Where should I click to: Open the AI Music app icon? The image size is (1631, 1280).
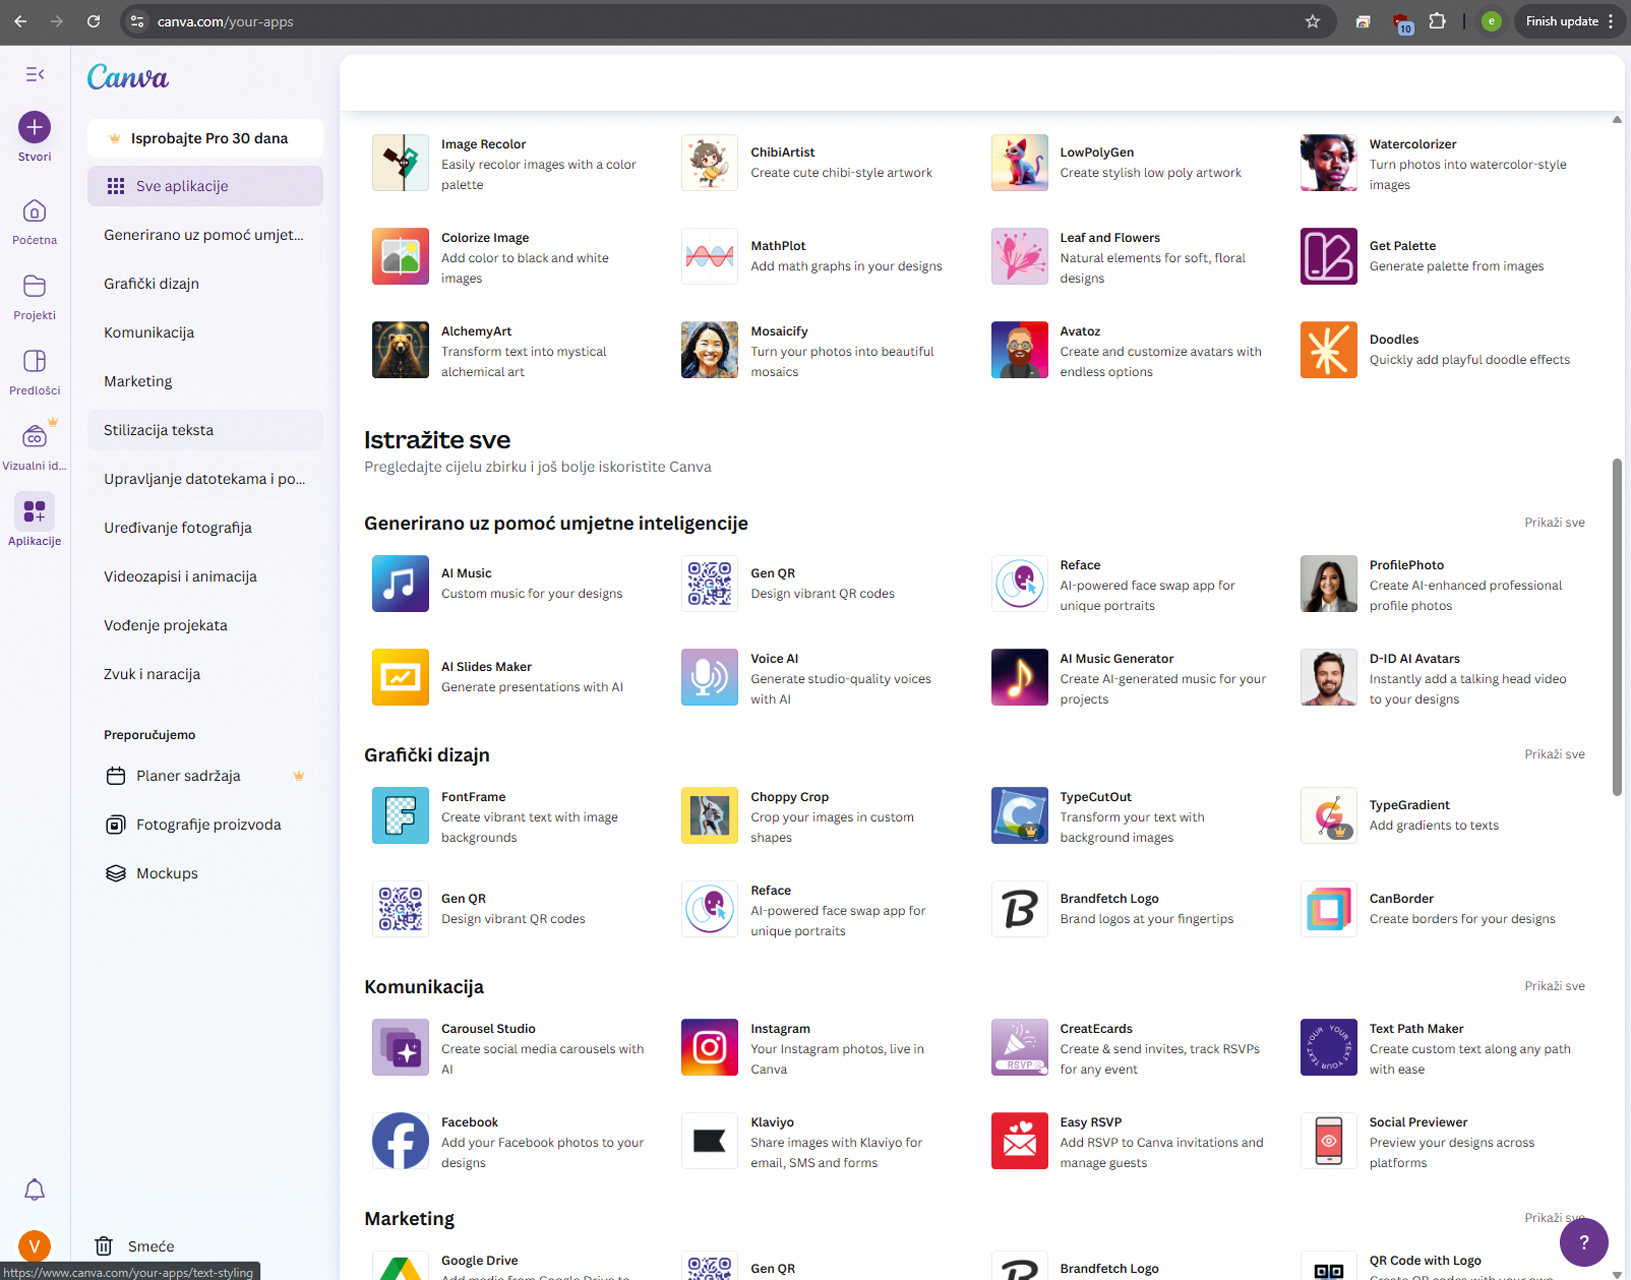pos(400,583)
